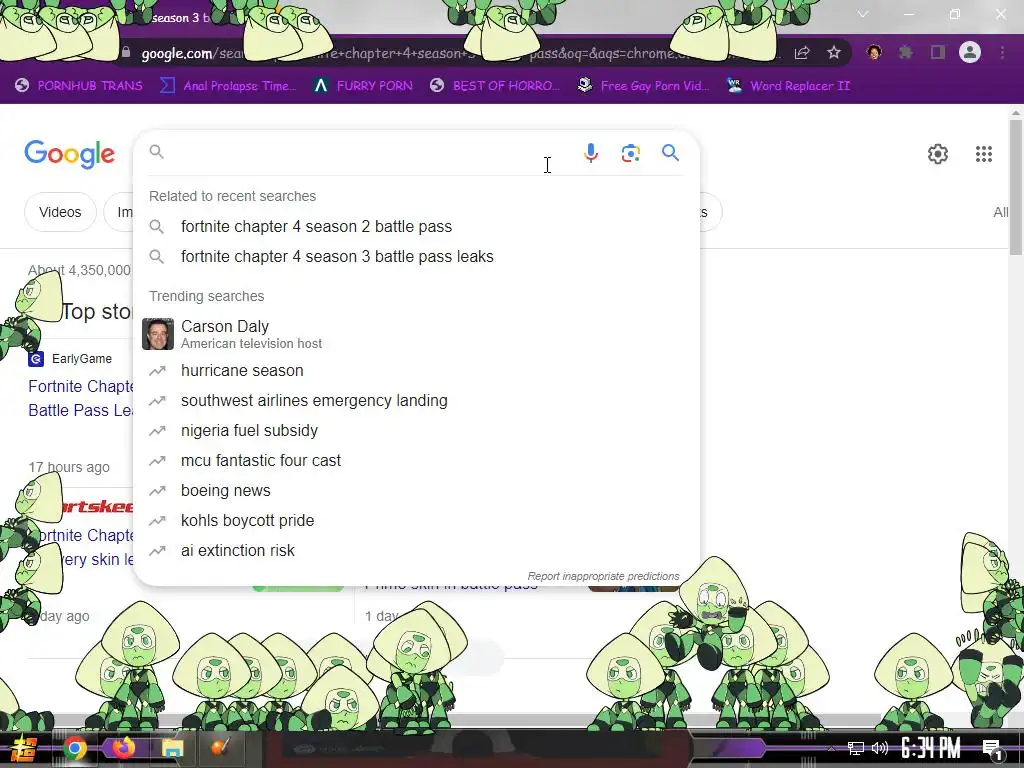Click the share page icon in address bar
The height and width of the screenshot is (768, 1024).
click(x=802, y=53)
